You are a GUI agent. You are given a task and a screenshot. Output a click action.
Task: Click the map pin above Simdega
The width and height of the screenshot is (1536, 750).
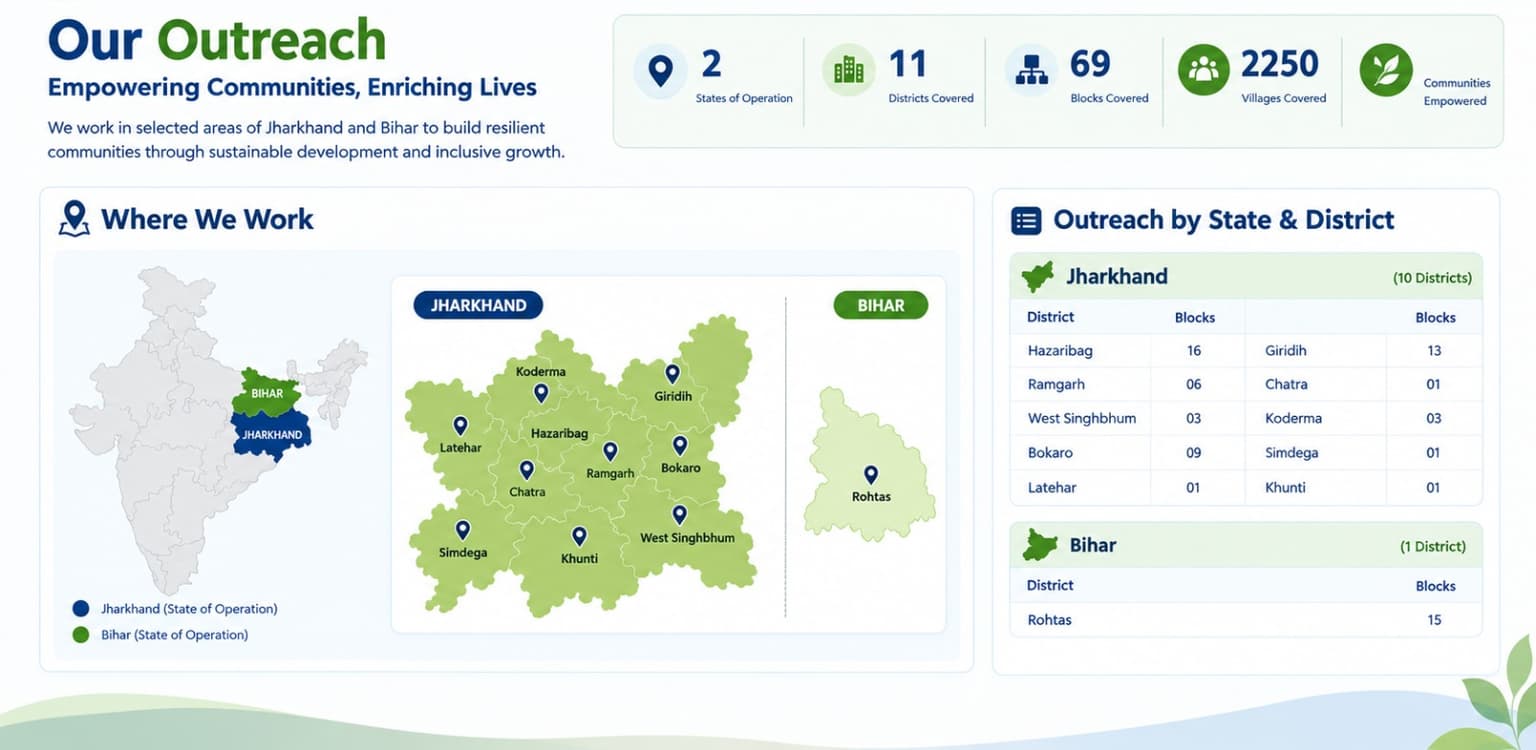tap(462, 530)
